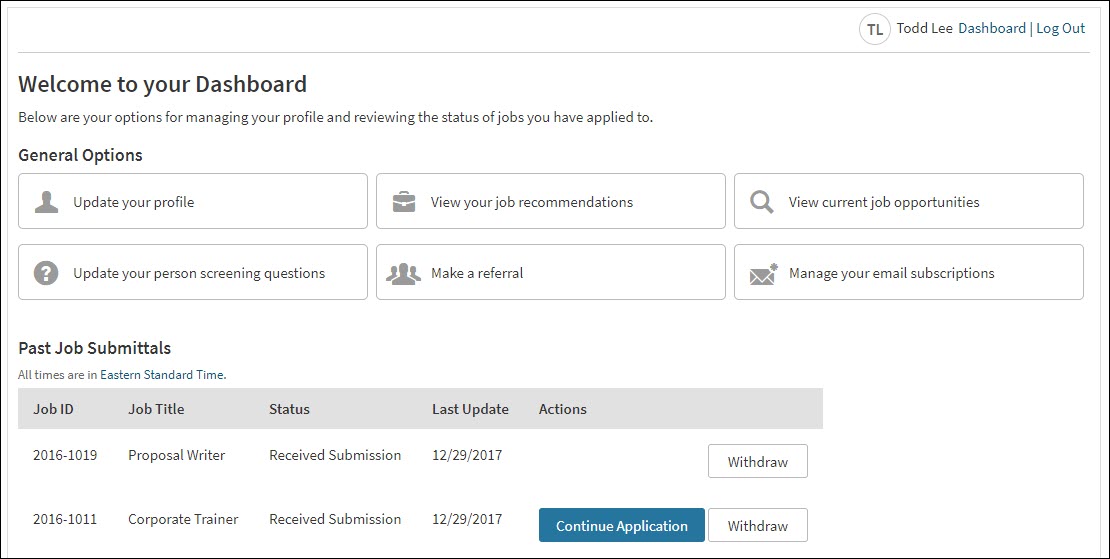Click the TL user avatar circle
The width and height of the screenshot is (1110, 559).
875,29
